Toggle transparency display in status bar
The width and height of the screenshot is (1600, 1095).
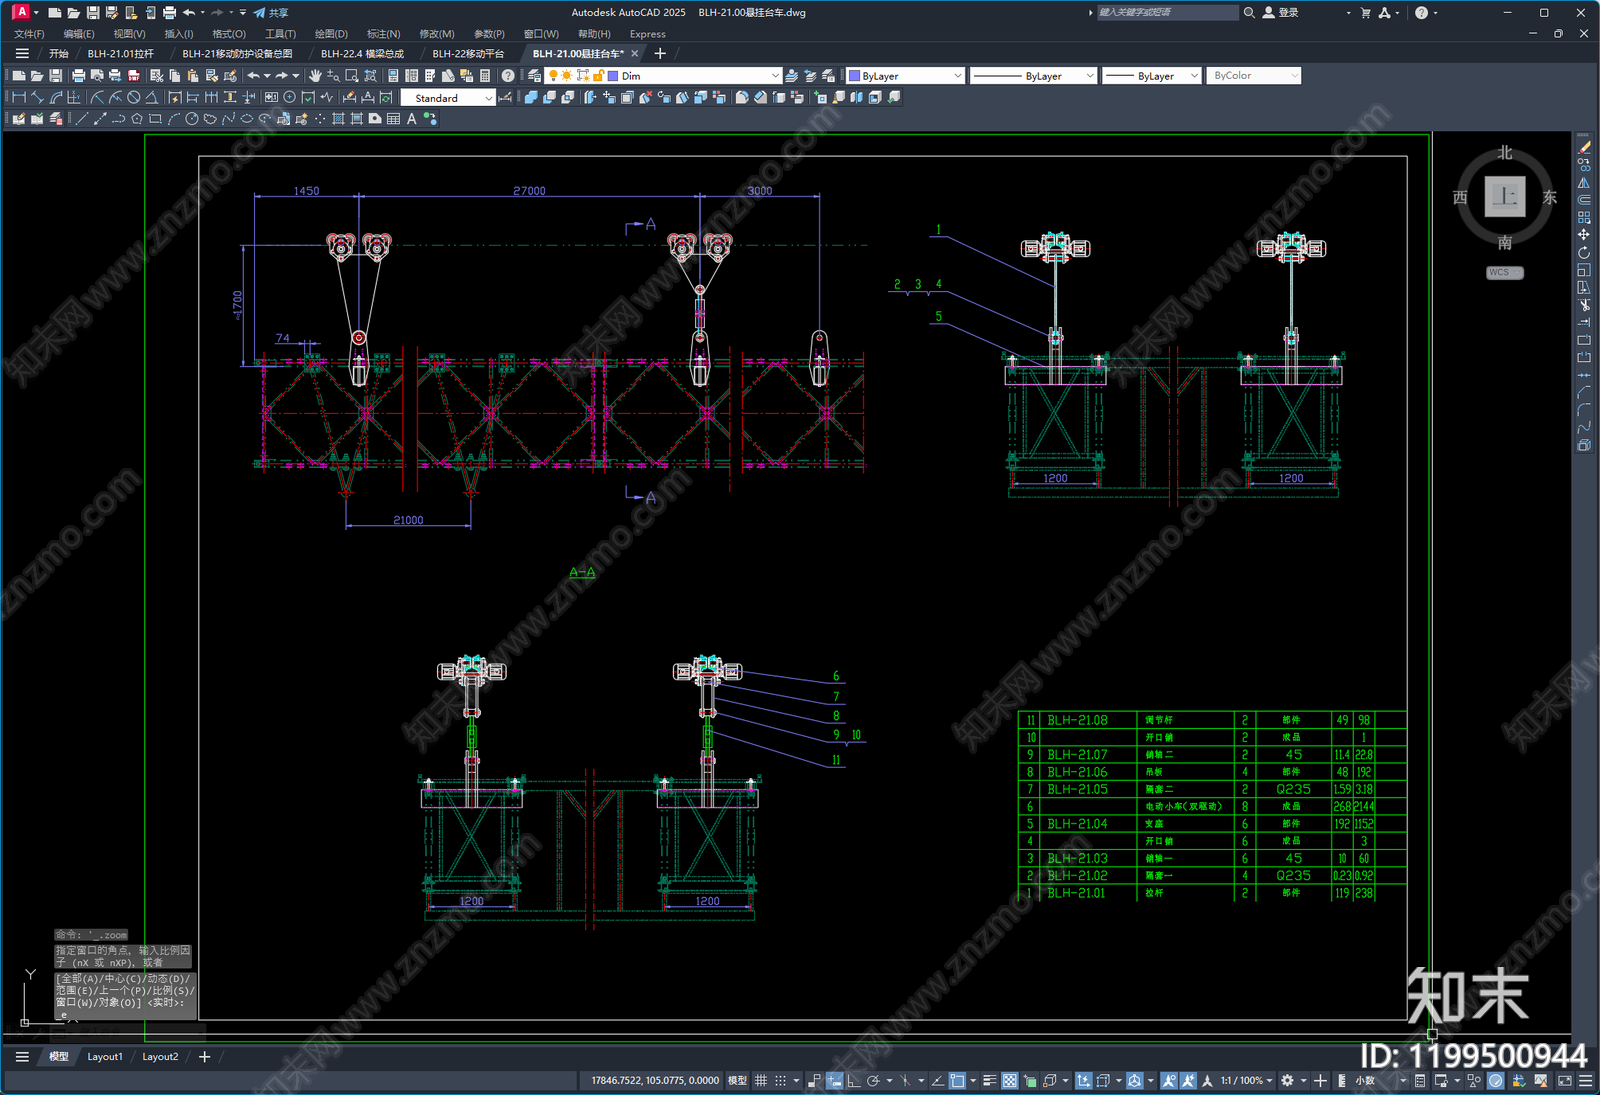click(1009, 1081)
